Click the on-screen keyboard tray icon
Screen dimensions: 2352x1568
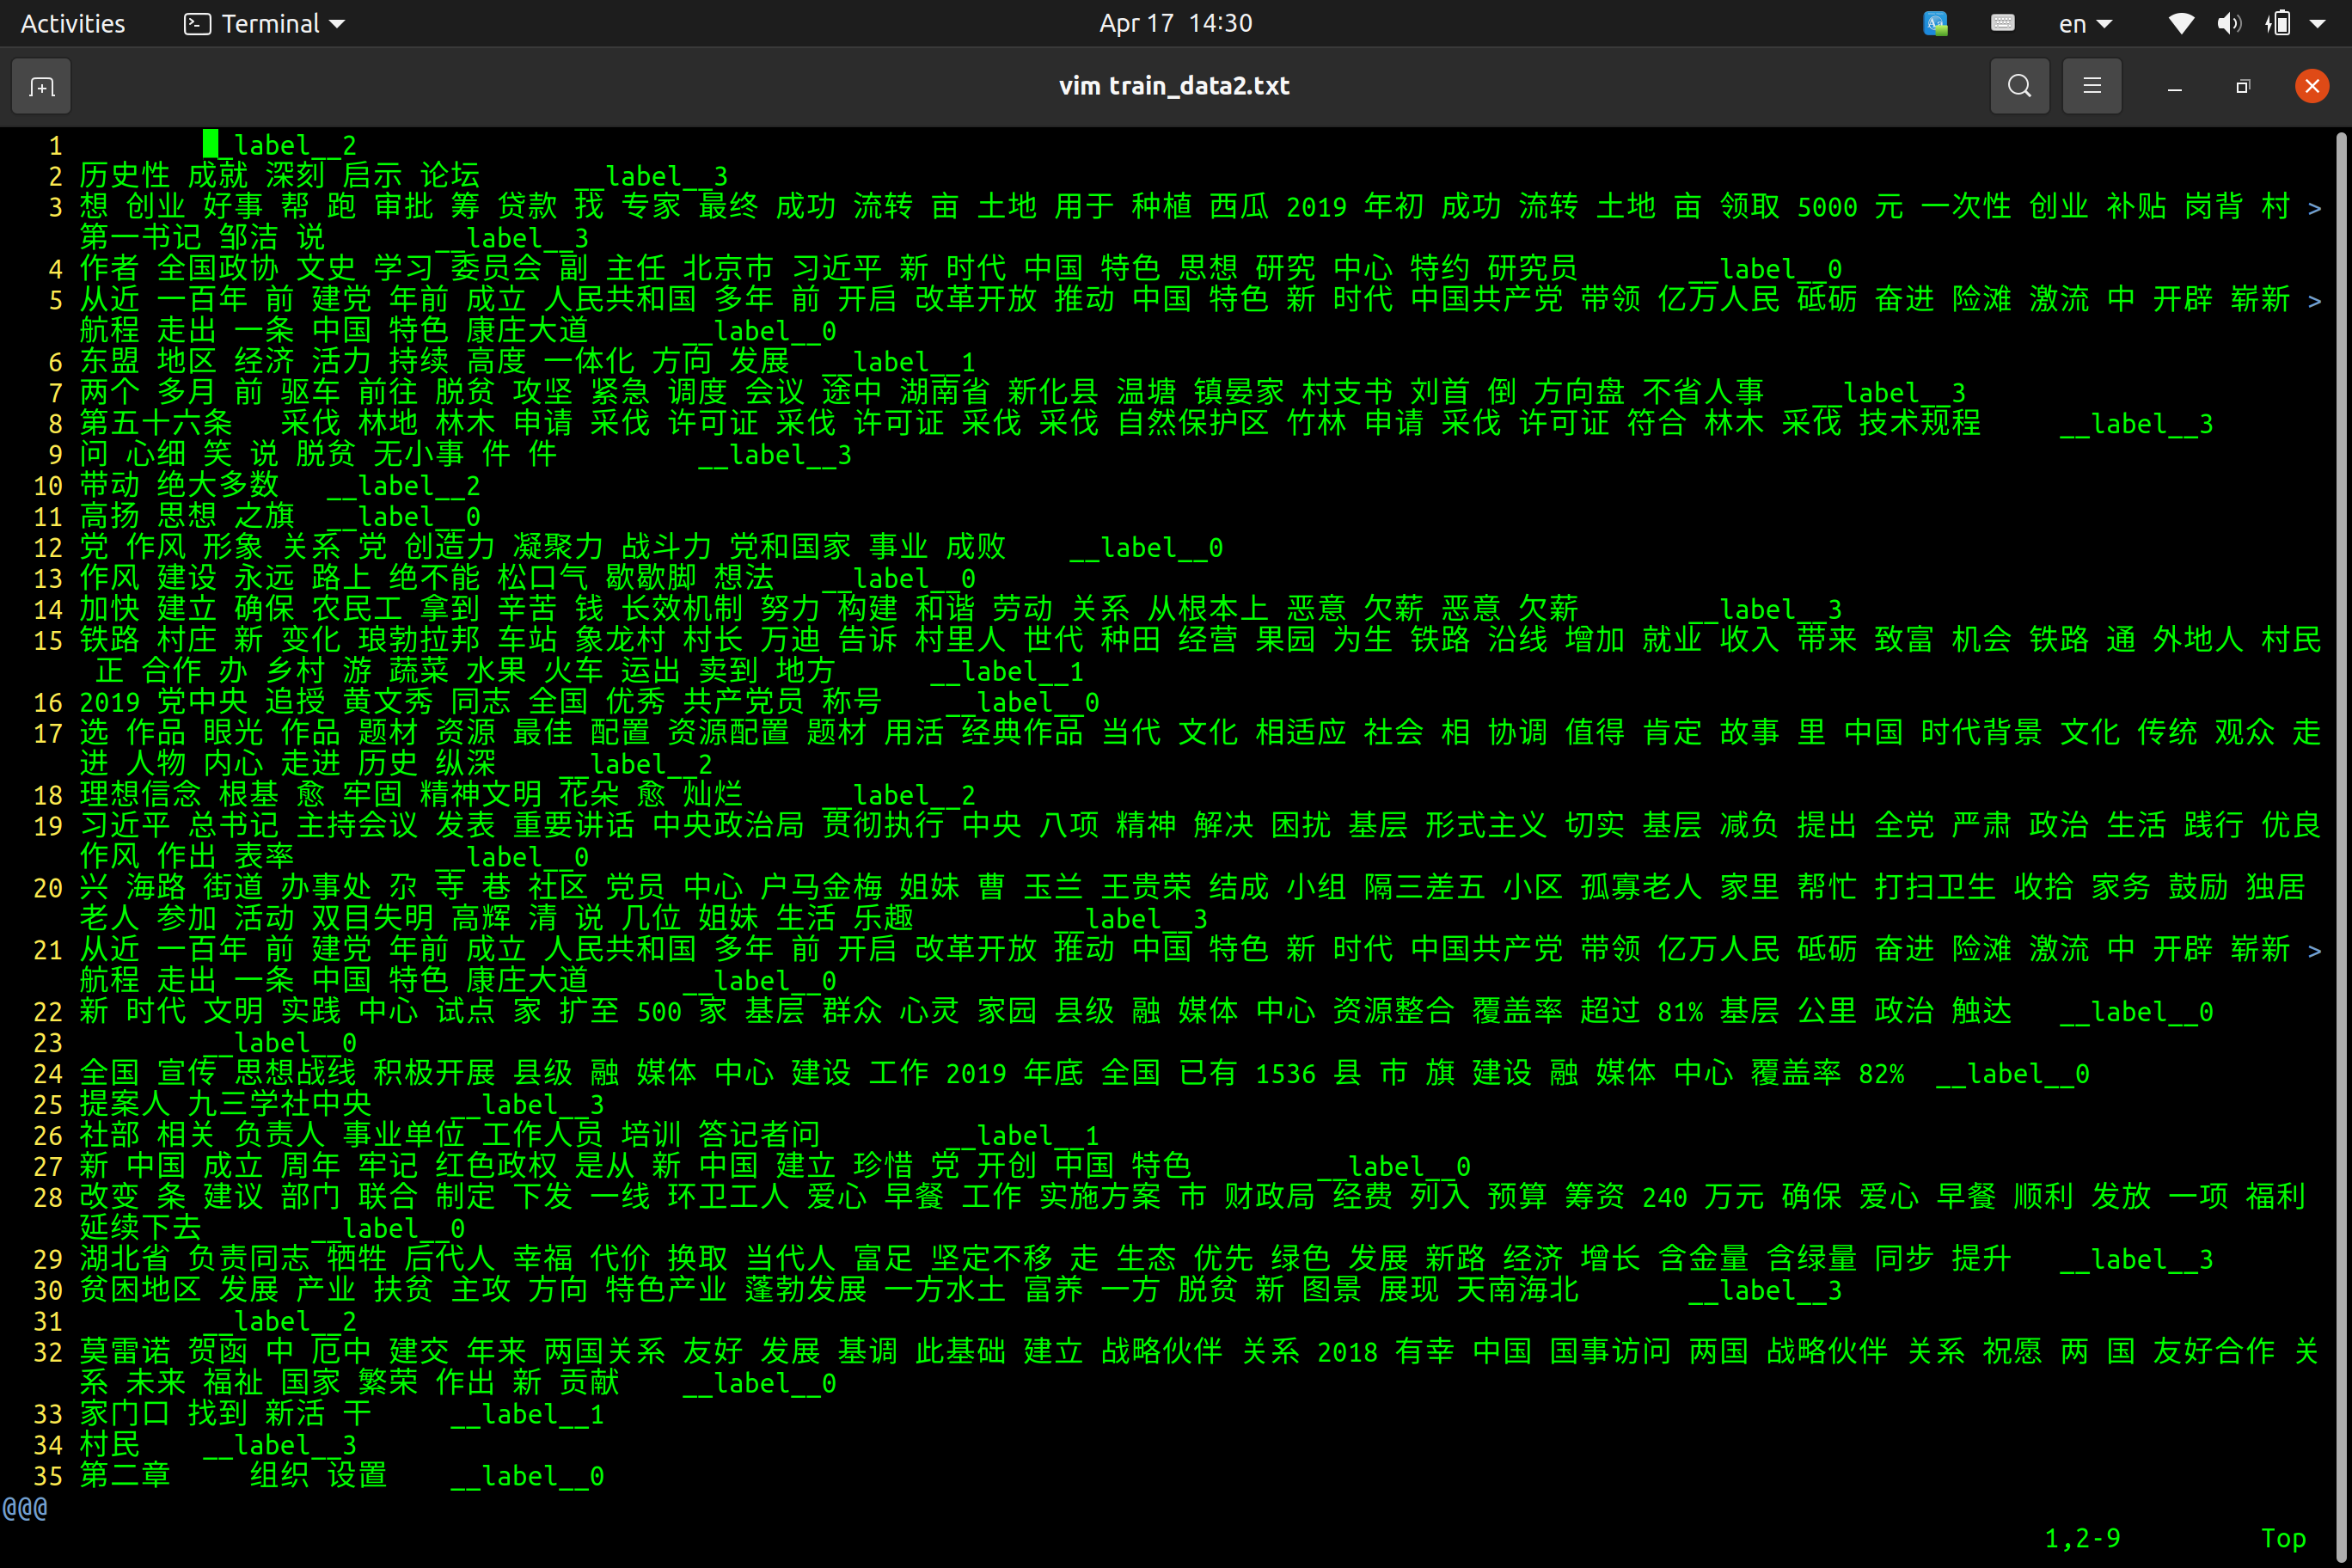tap(2002, 23)
